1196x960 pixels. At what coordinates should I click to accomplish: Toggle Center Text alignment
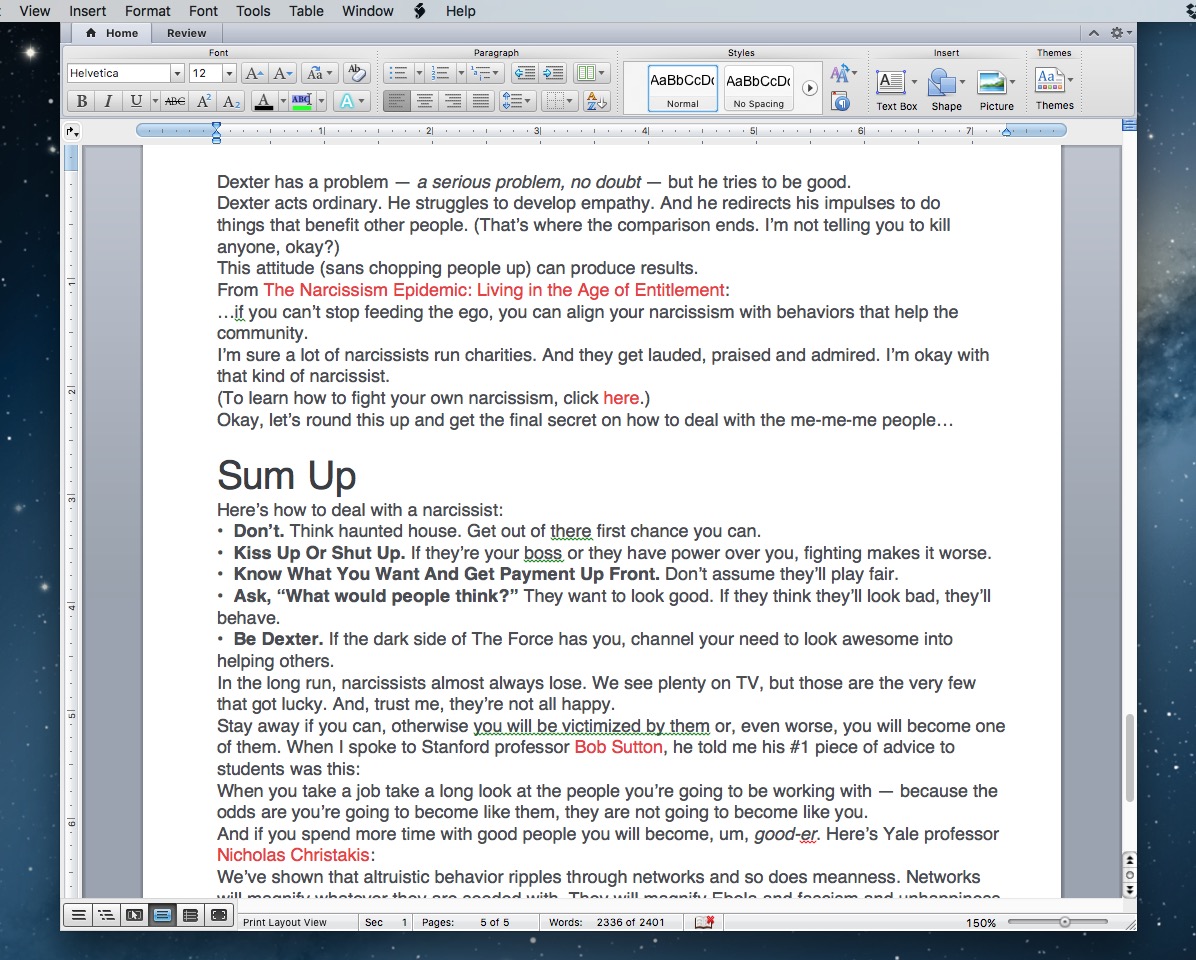(424, 101)
